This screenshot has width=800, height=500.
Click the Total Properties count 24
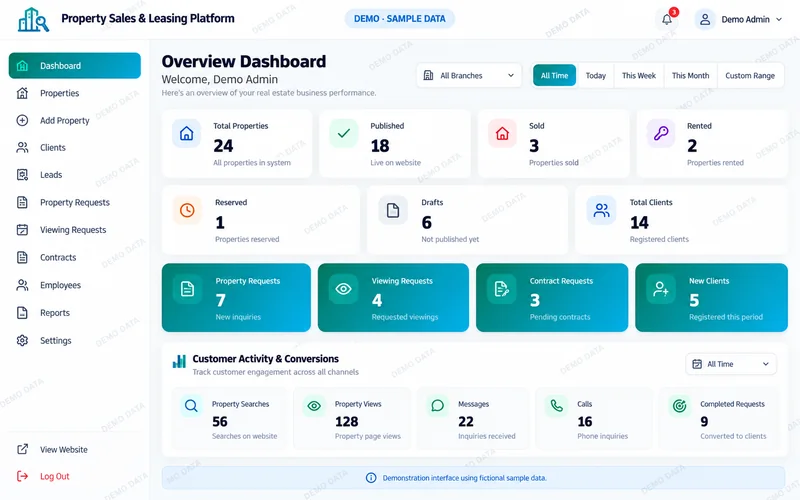tap(223, 146)
